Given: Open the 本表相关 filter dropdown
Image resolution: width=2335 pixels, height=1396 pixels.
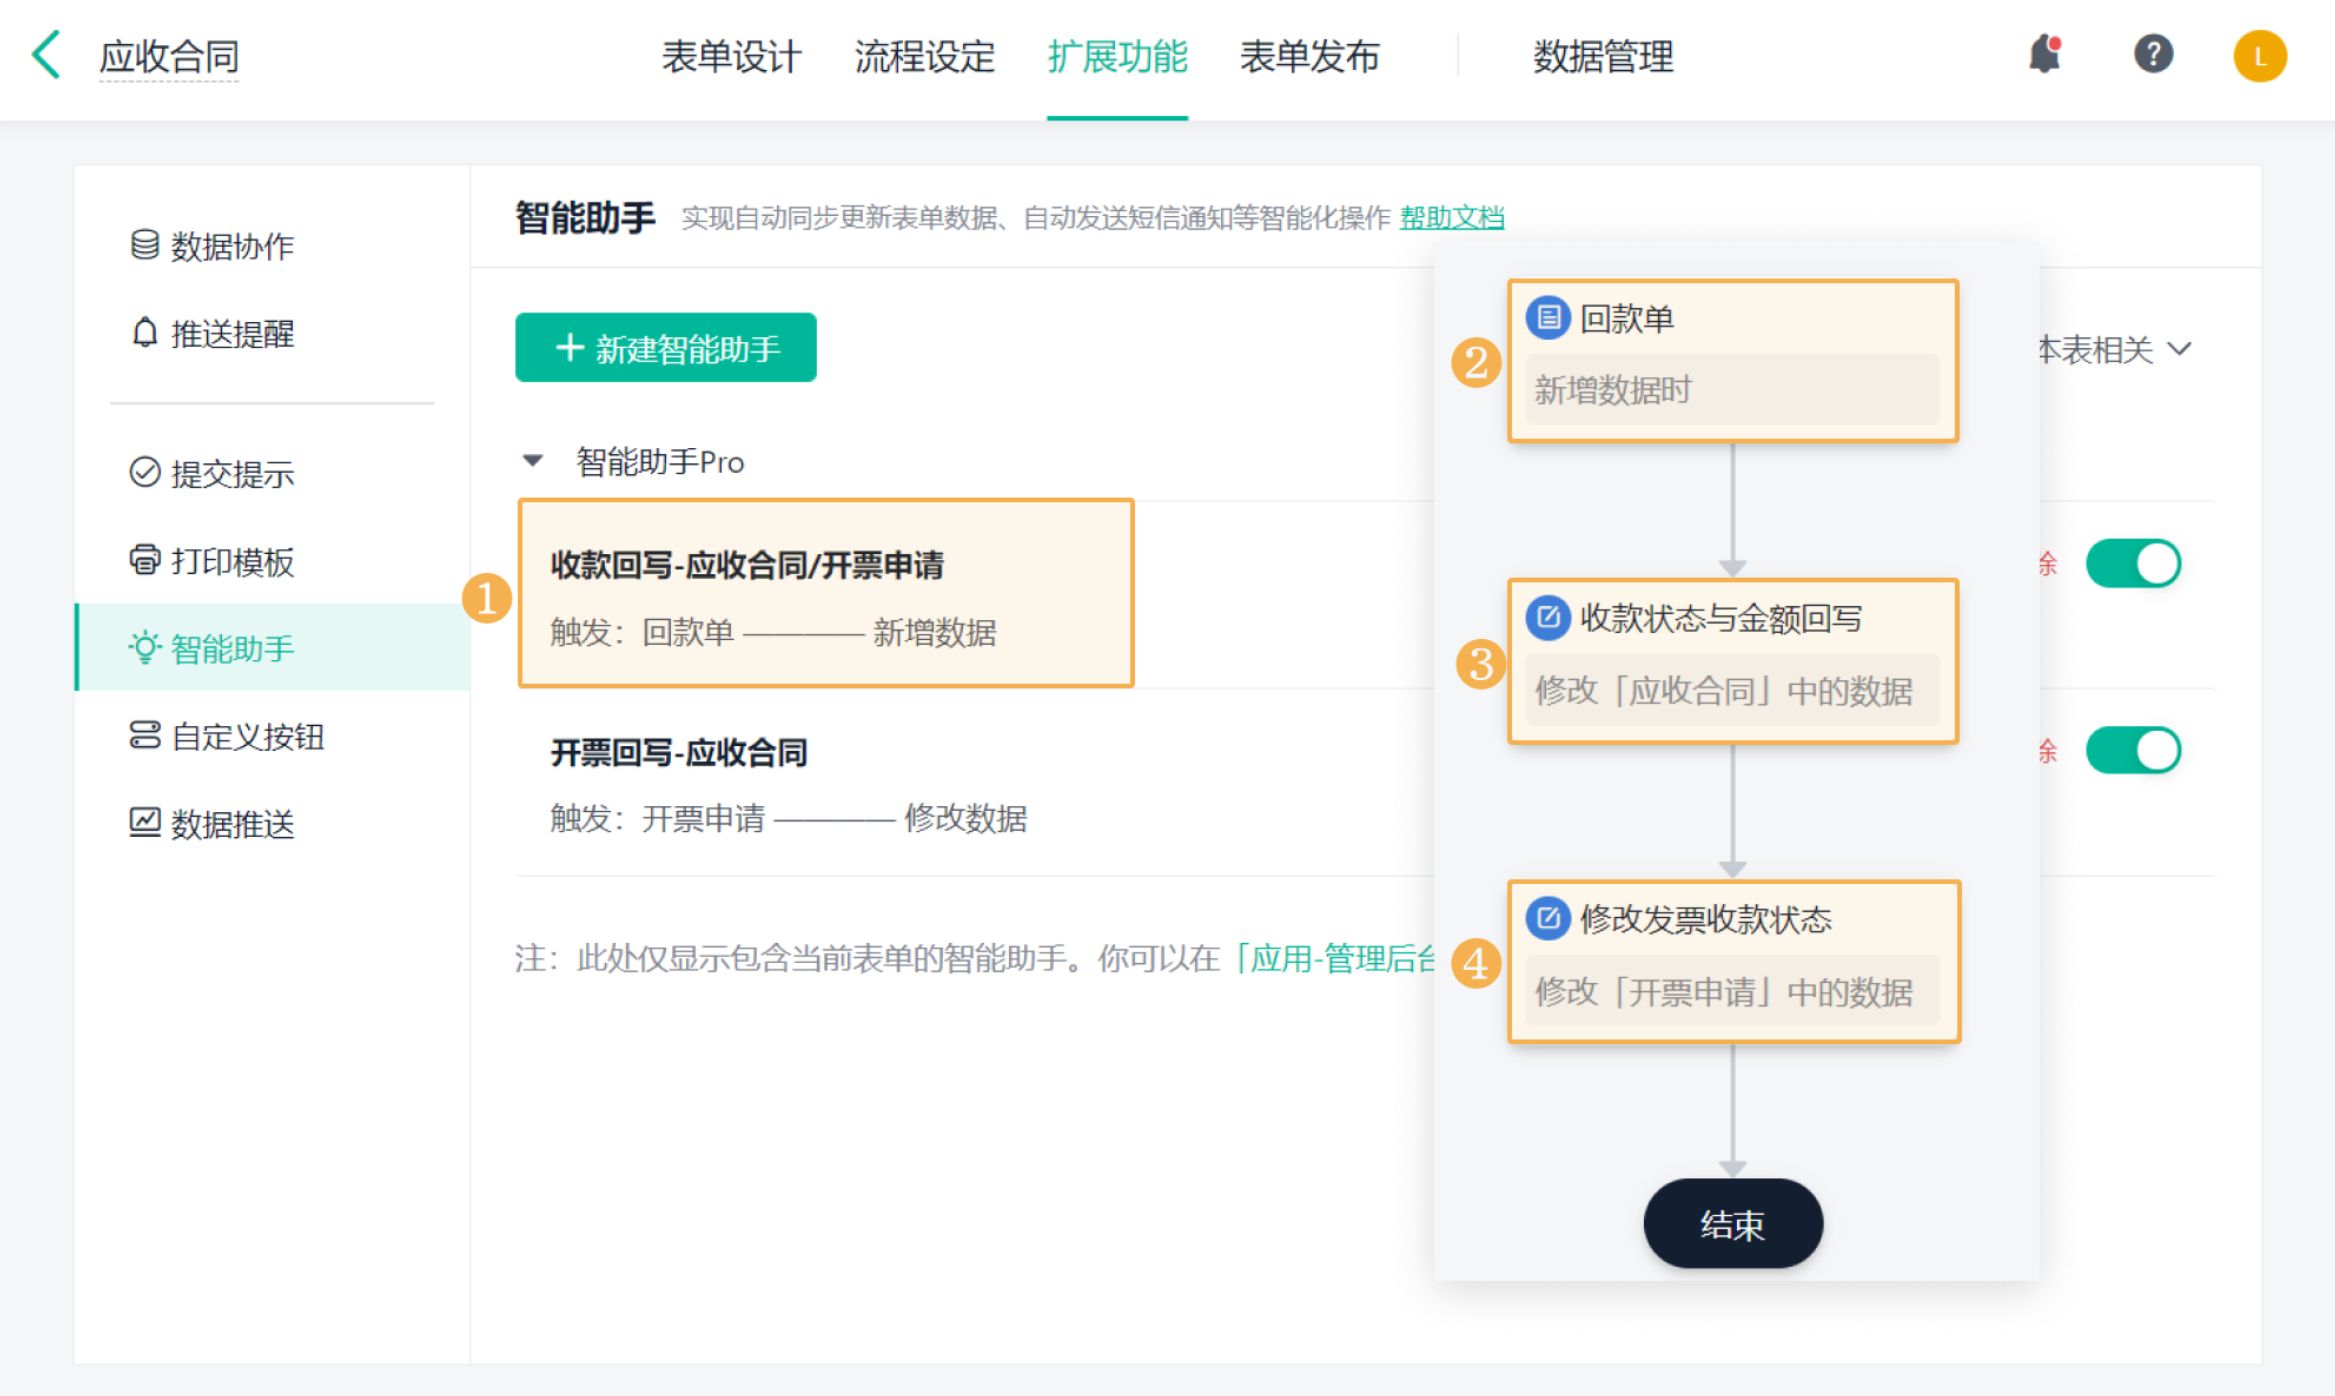Looking at the screenshot, I should click(x=2115, y=350).
